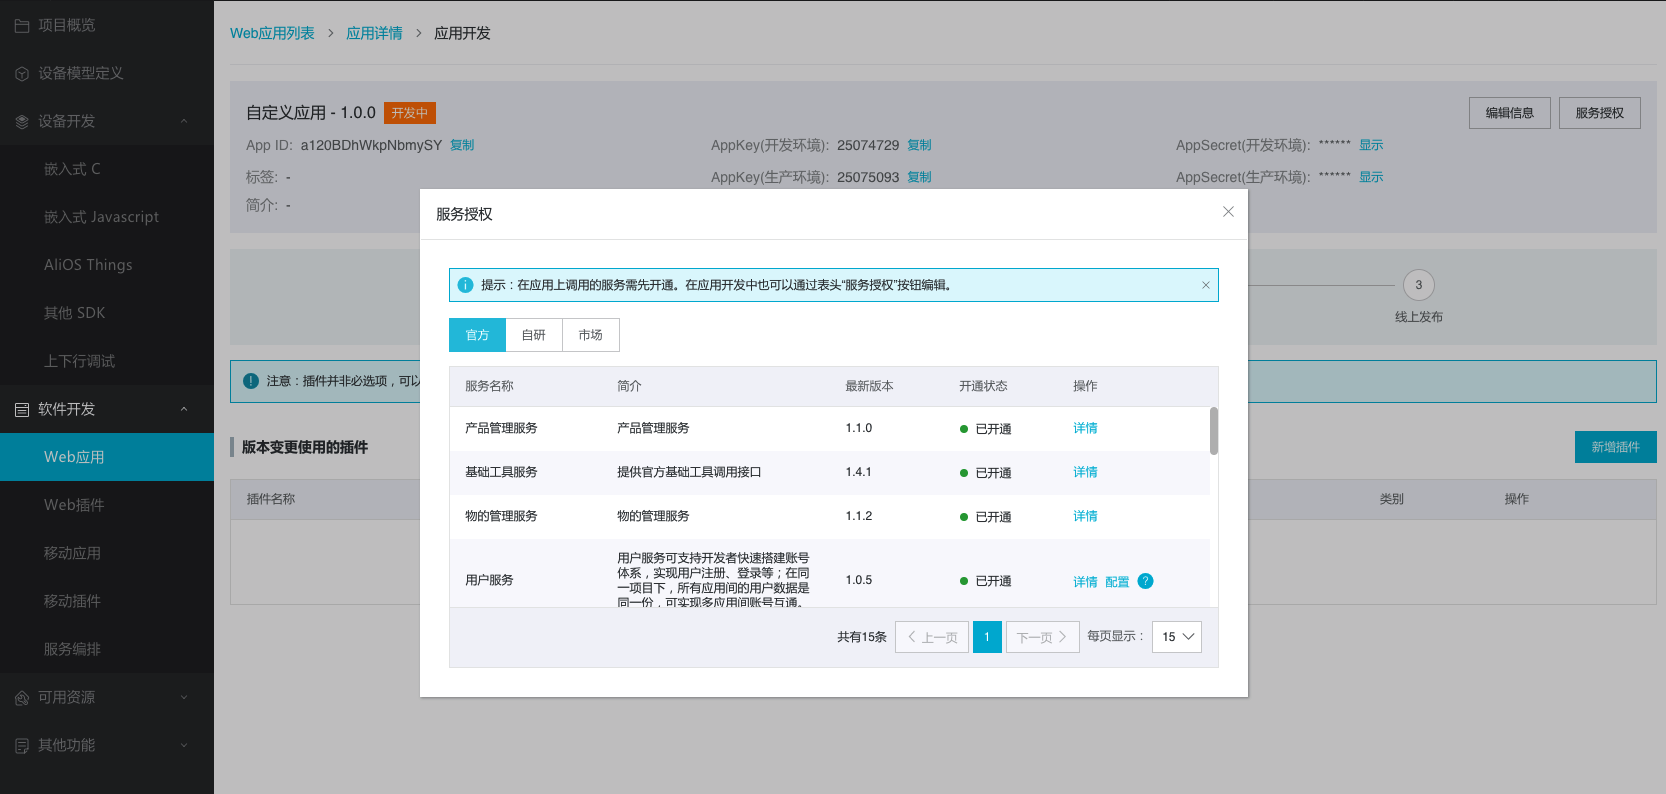The image size is (1666, 794).
Task: Click 详情 for 用户服务
Action: [x=1085, y=582]
